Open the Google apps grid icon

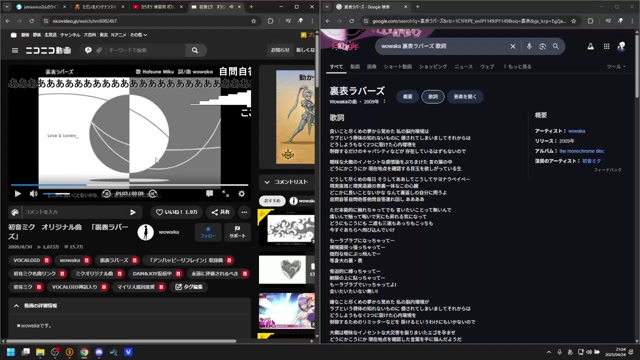pos(607,47)
